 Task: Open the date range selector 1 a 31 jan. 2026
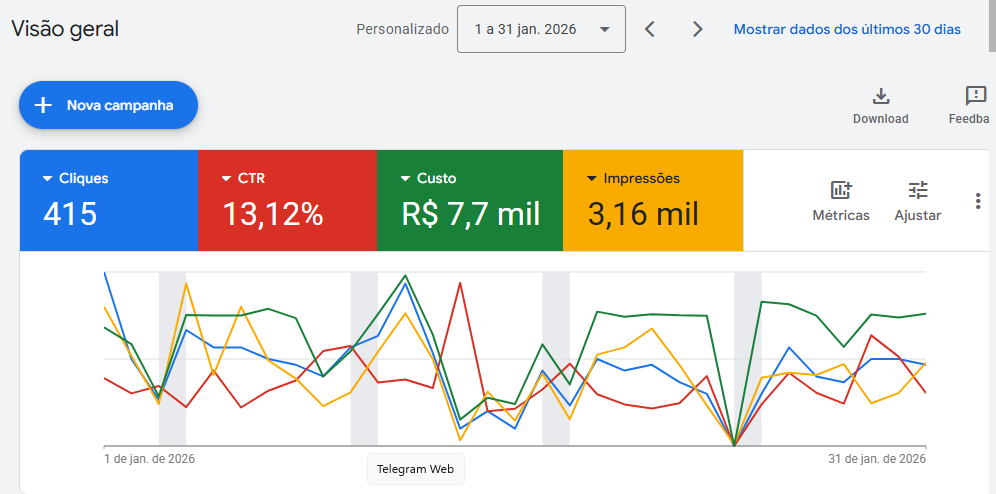pos(541,29)
